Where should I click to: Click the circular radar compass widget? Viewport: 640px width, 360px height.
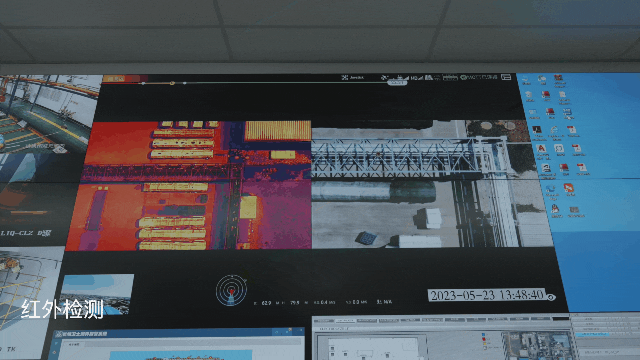coord(231,290)
